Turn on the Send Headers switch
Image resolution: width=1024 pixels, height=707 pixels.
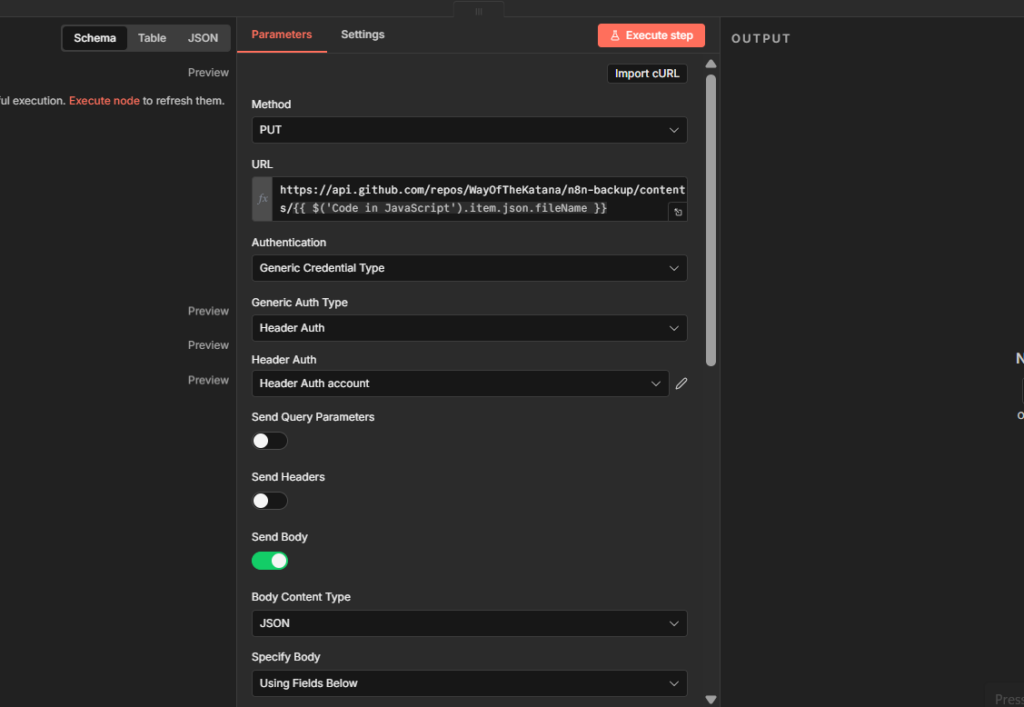(269, 501)
